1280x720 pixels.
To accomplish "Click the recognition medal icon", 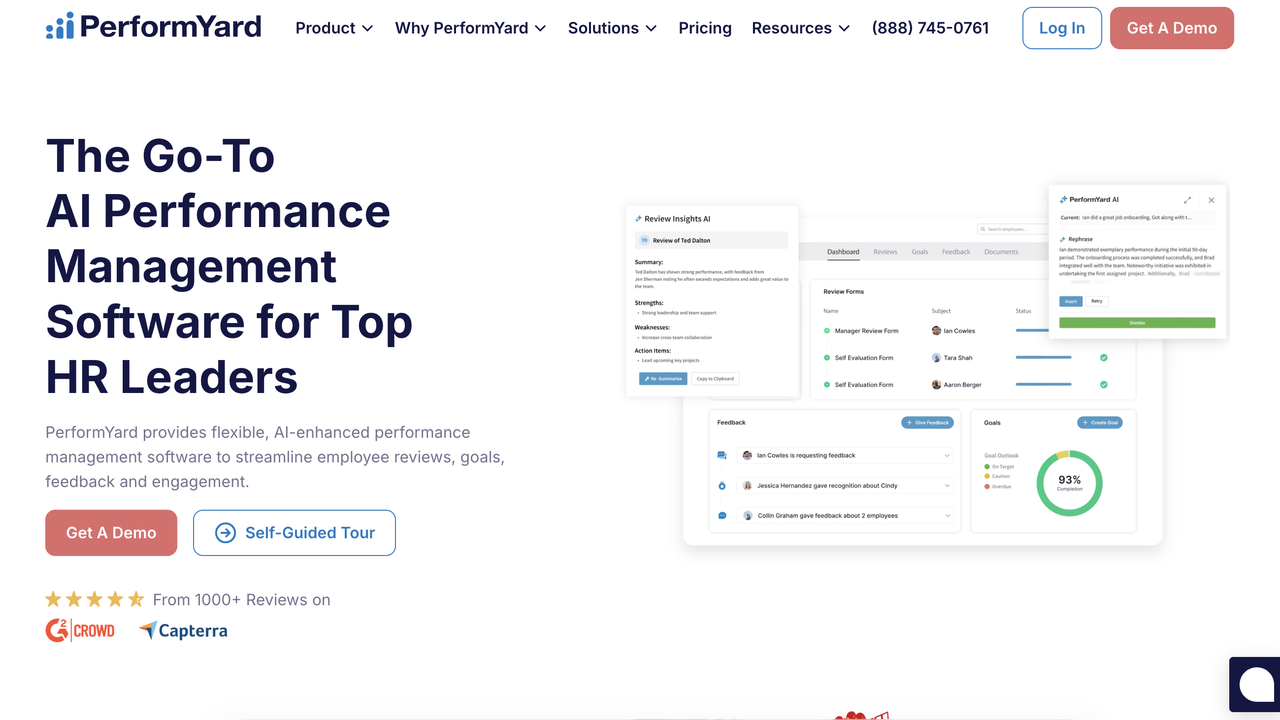I will (722, 485).
